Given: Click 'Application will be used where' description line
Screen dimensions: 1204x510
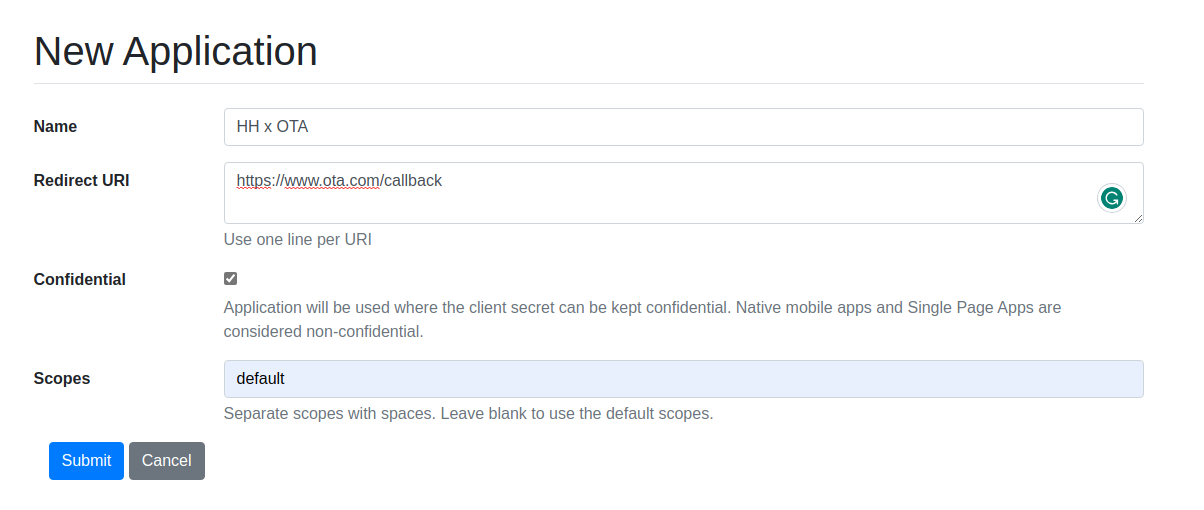Looking at the screenshot, I should click(x=642, y=308).
